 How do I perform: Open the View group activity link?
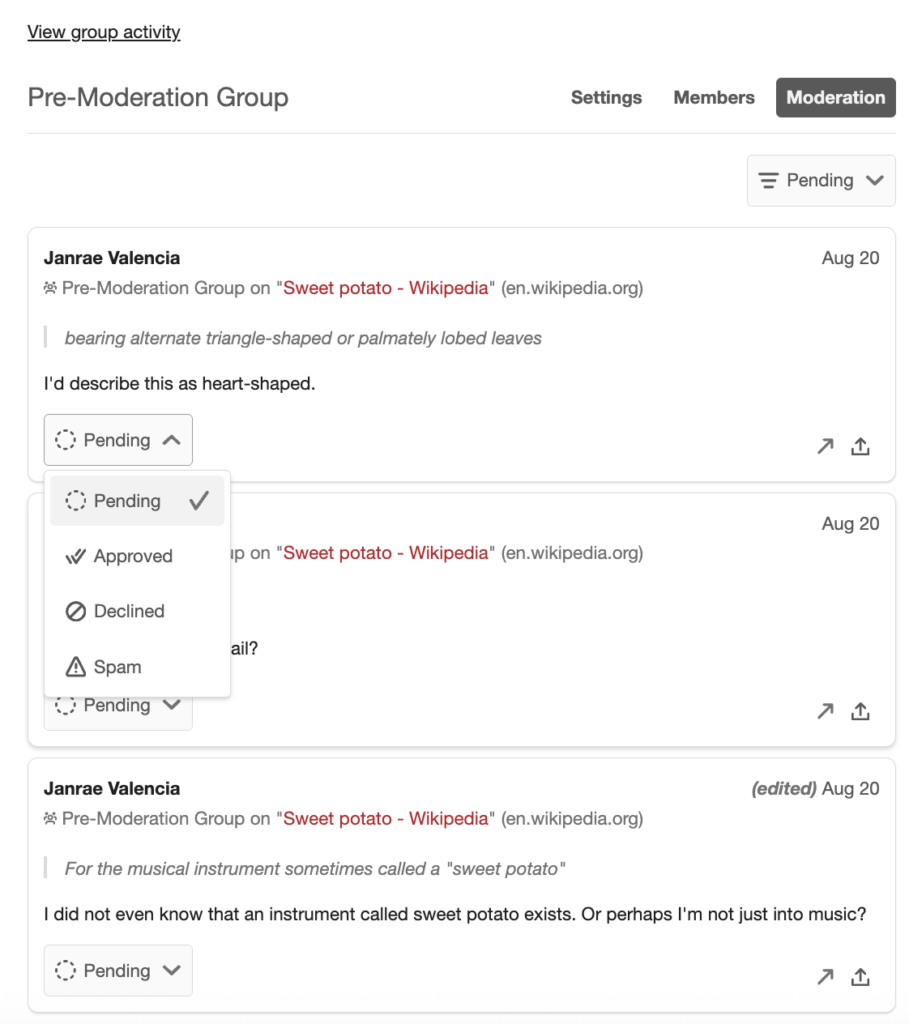[104, 31]
